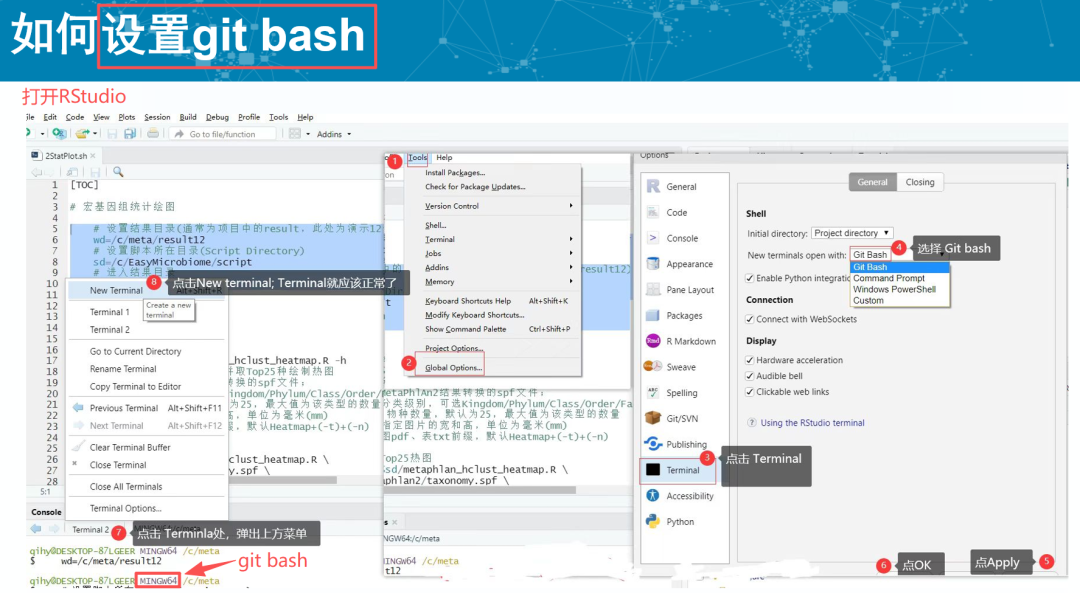Toggle Clickable web links checkbox
Image resolution: width=1080 pixels, height=593 pixels.
(x=749, y=391)
